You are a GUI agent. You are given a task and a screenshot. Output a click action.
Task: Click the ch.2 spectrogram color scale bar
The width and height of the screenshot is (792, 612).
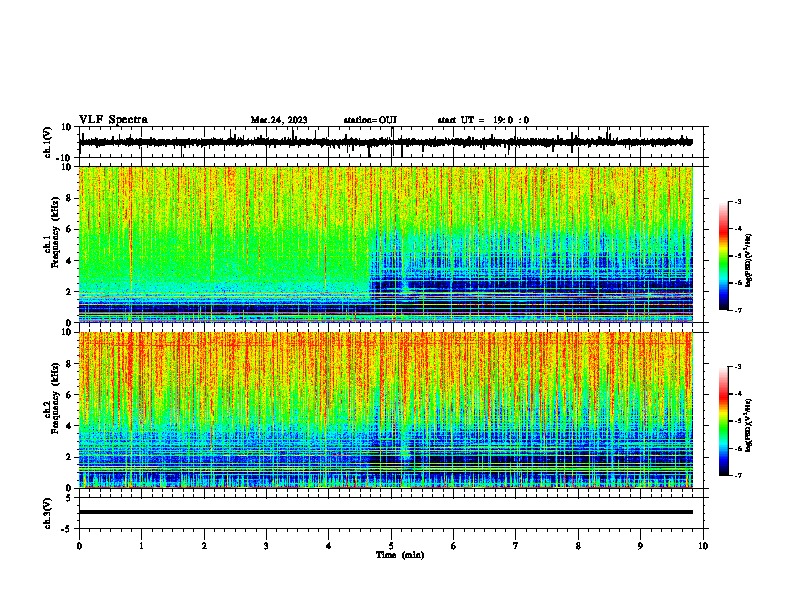point(723,421)
